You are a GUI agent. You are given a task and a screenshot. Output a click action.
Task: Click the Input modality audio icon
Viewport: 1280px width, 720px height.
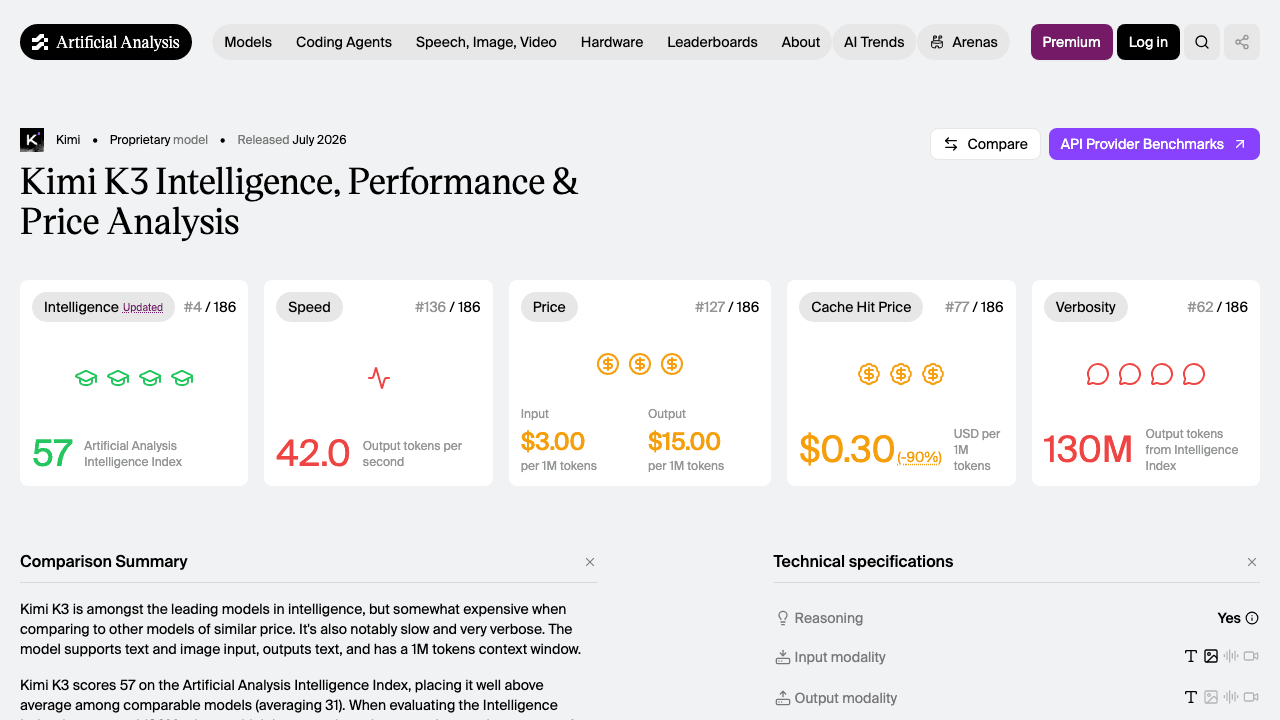1231,656
